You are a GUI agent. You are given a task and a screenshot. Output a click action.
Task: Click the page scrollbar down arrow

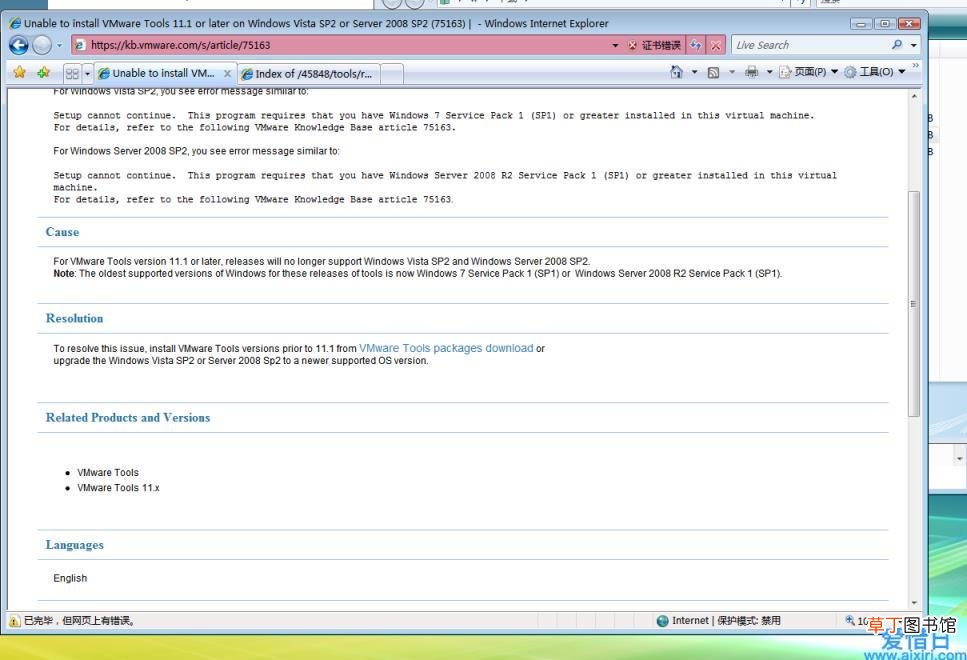(914, 603)
